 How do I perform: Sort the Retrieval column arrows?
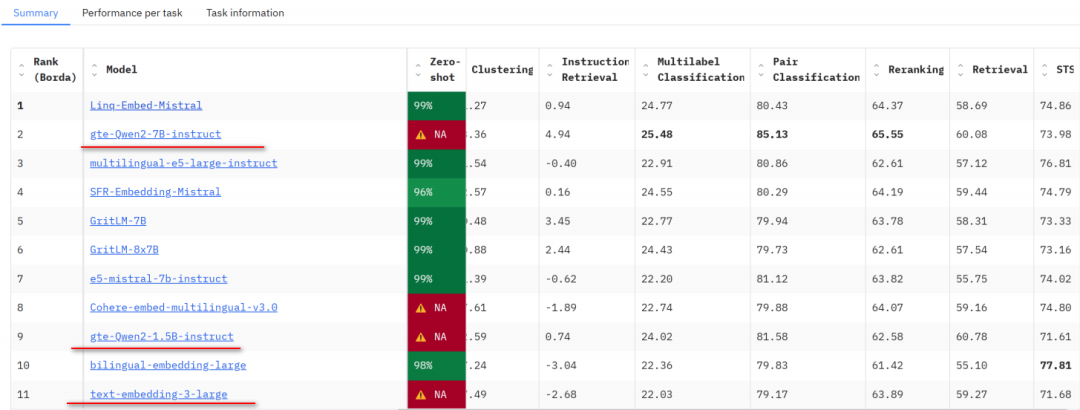point(960,70)
